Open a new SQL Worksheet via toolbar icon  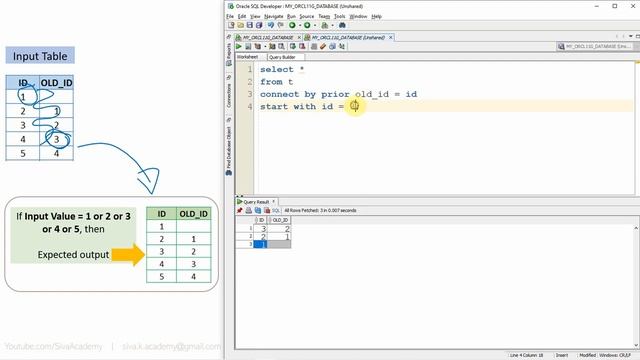coord(324,25)
